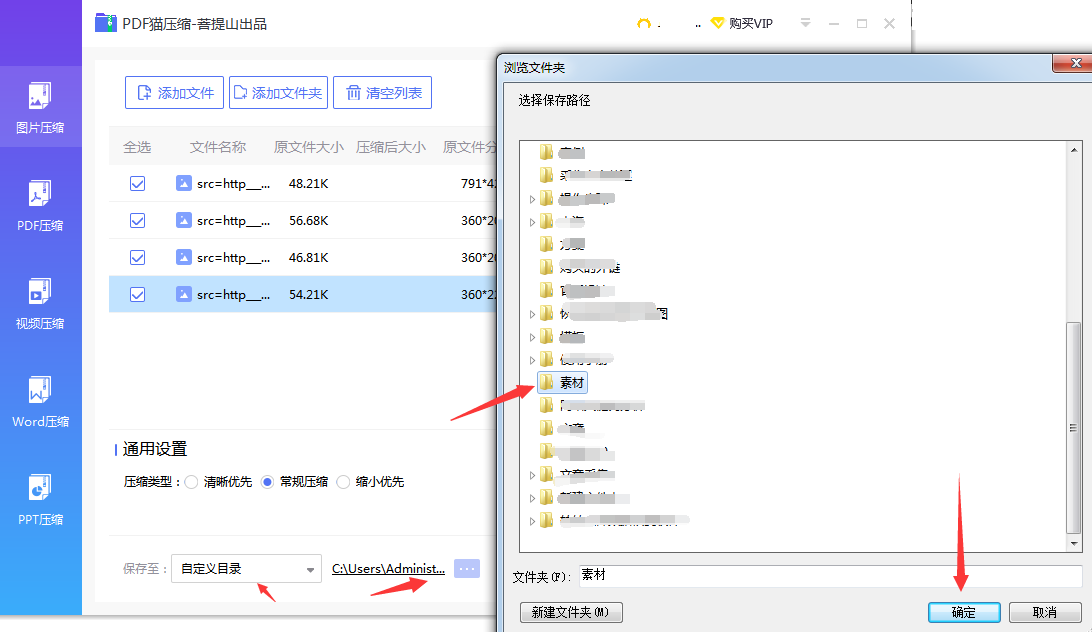
Task: Uncheck the 56.68K file checkbox
Action: (138, 220)
